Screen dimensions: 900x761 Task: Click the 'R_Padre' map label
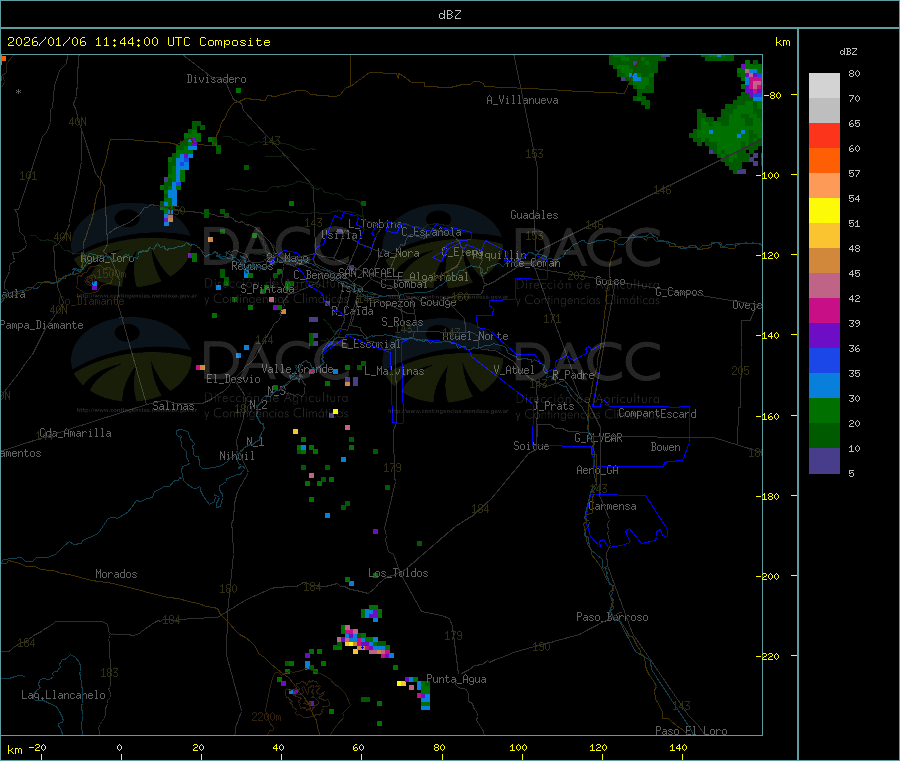coord(573,375)
